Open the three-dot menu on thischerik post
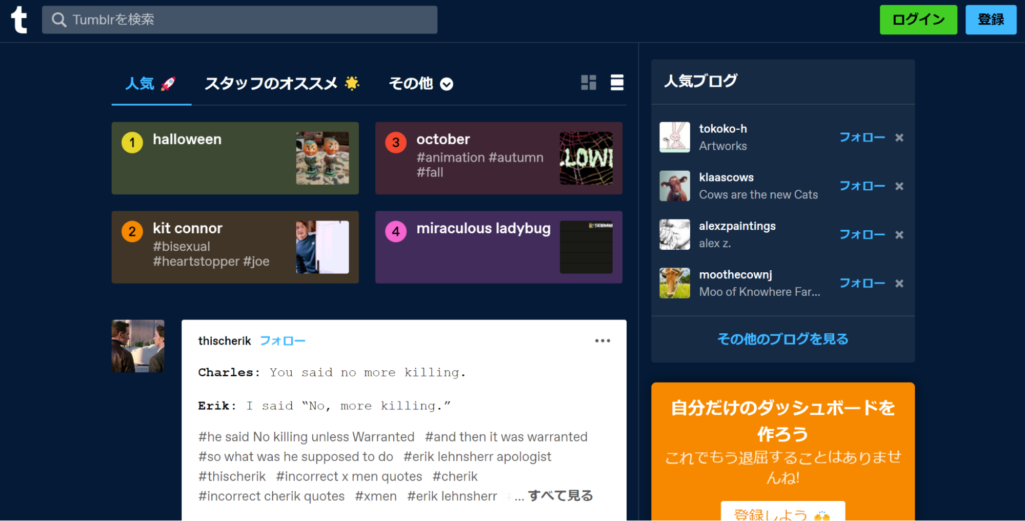This screenshot has height=521, width=1025. click(602, 341)
